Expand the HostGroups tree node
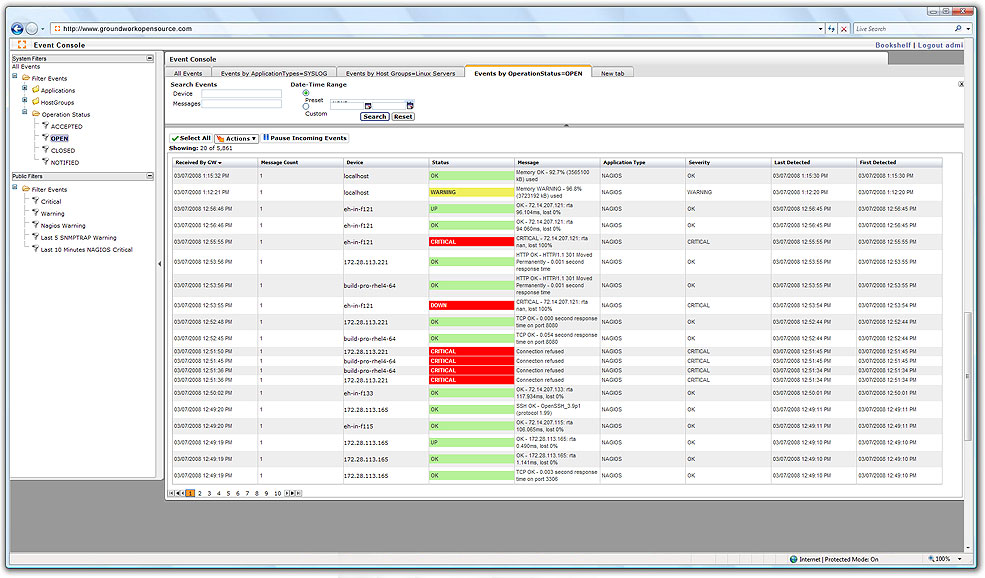 point(25,102)
